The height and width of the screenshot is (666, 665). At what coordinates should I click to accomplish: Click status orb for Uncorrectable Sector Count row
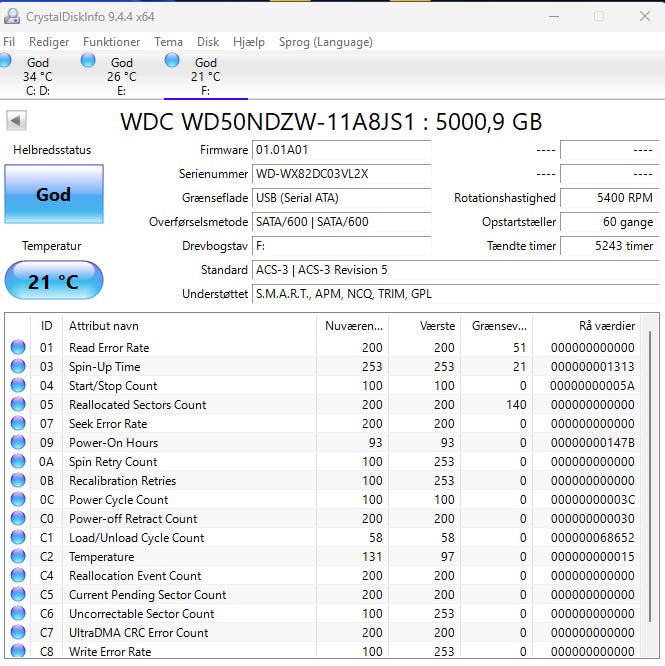(x=18, y=613)
